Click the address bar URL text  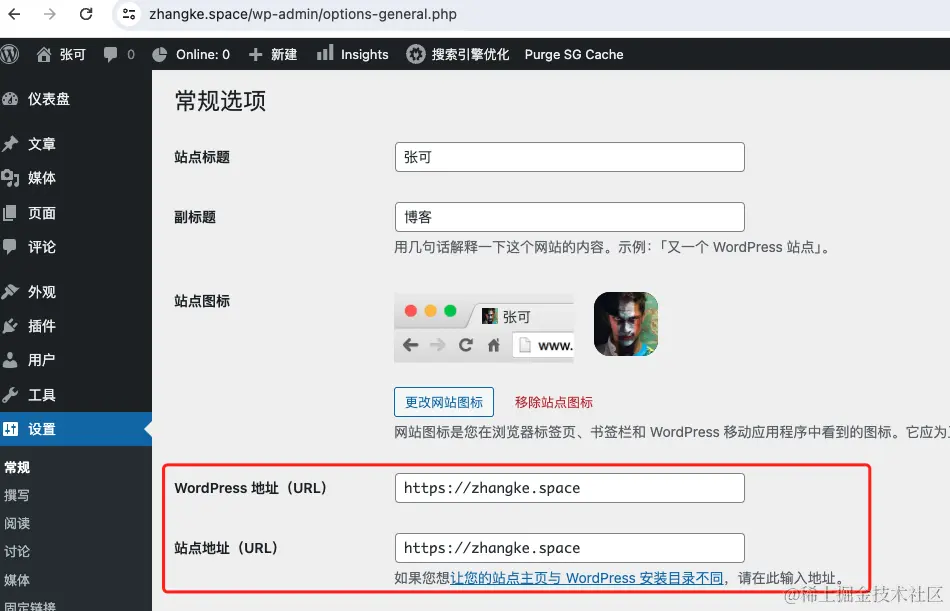[303, 14]
